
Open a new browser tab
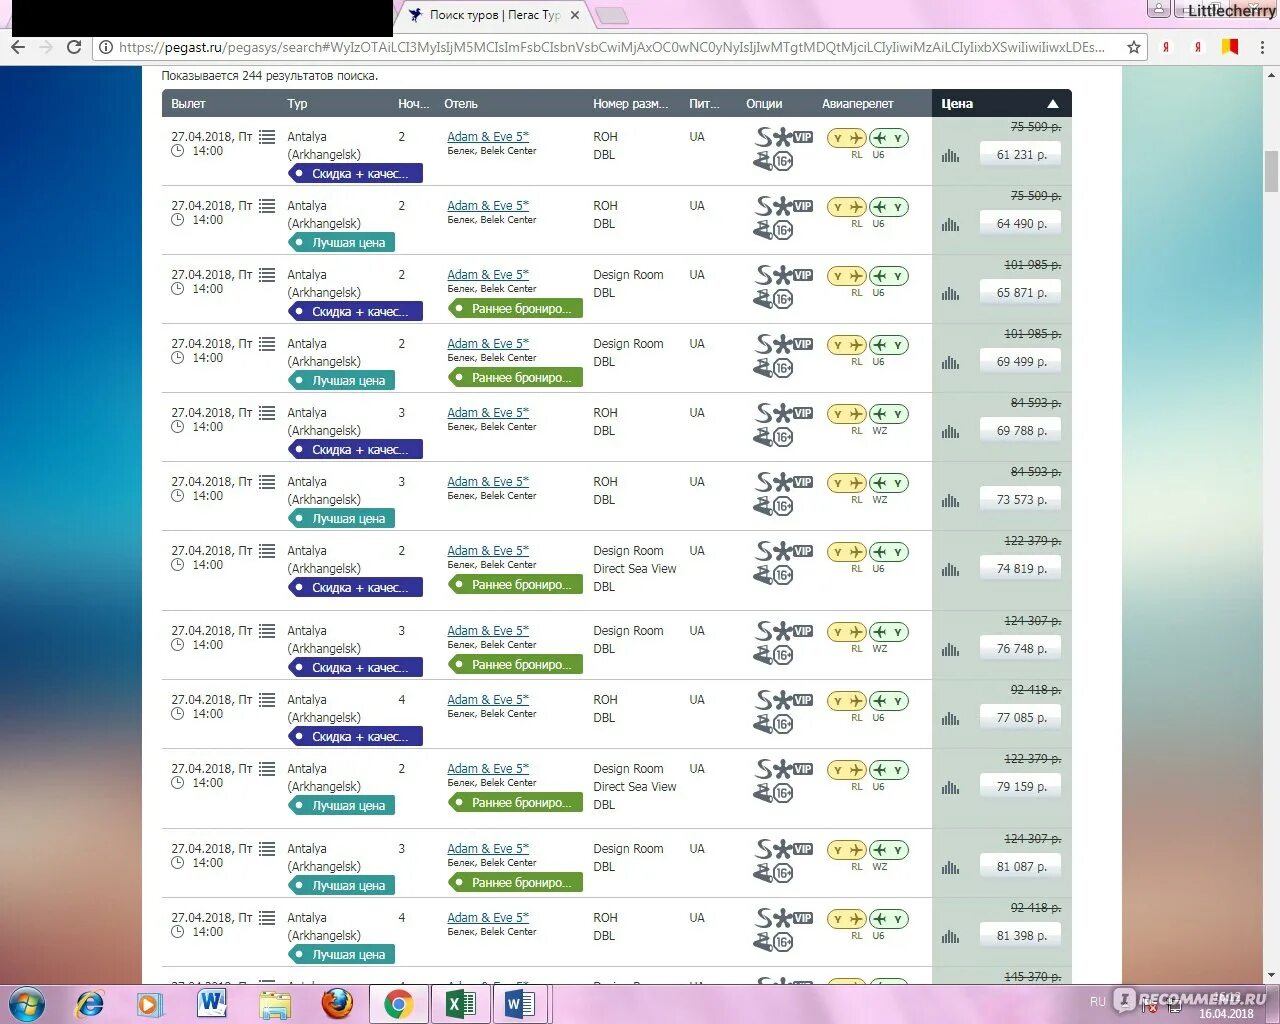click(x=611, y=15)
